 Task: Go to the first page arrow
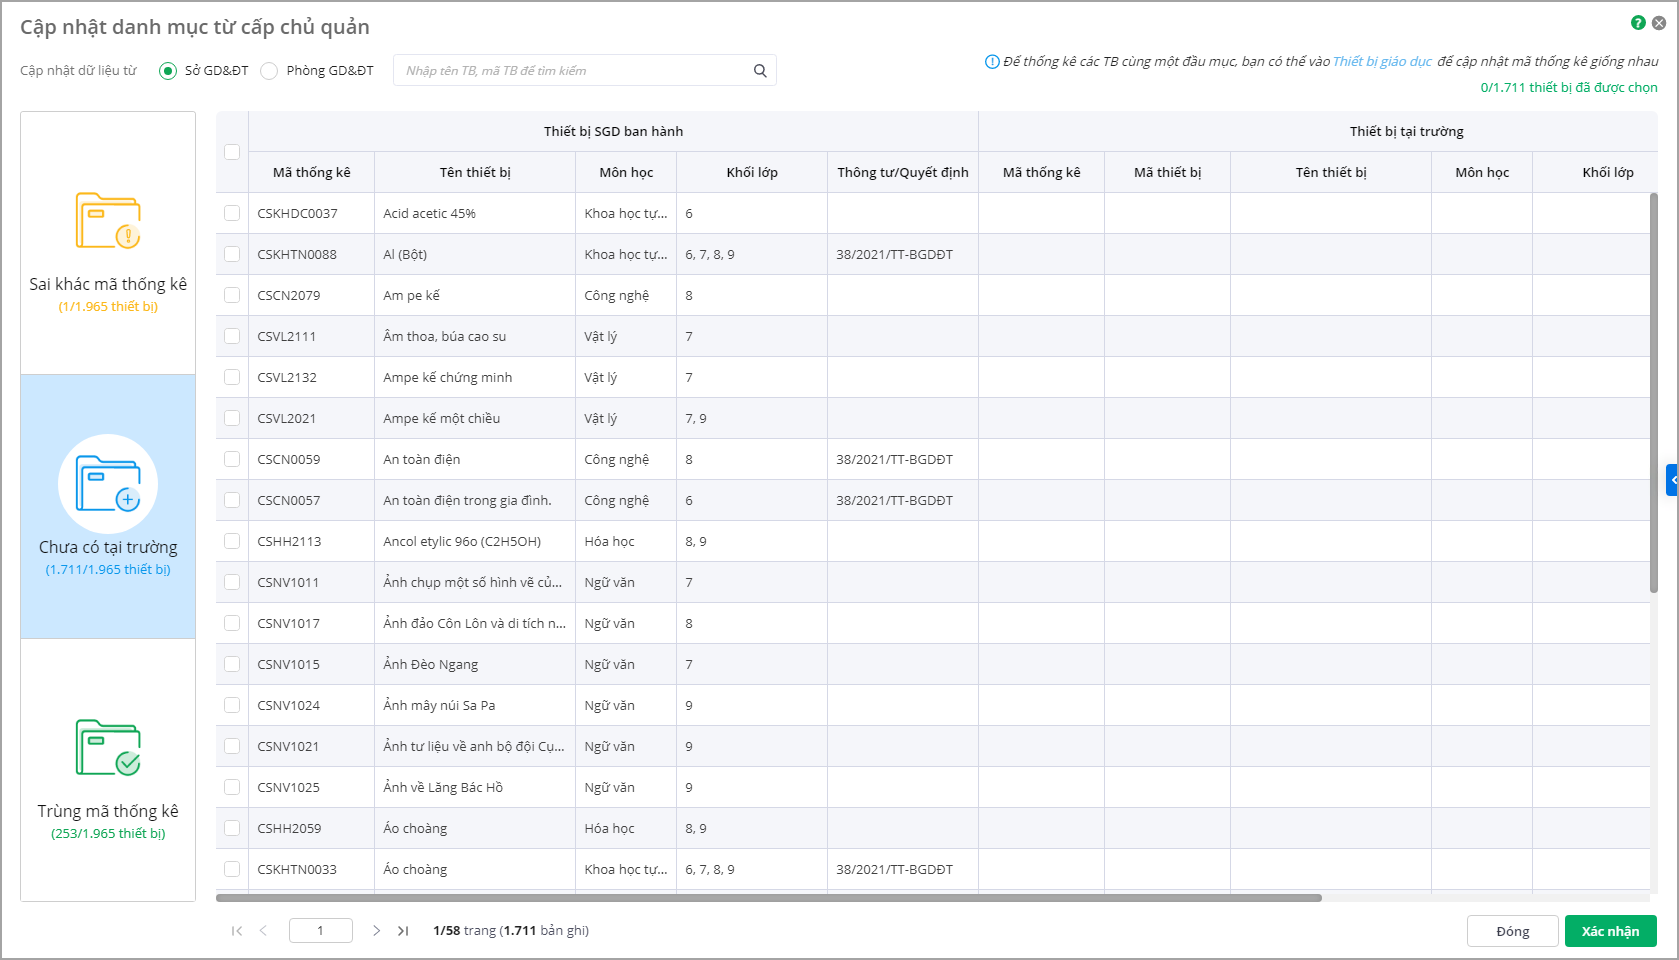(x=237, y=931)
